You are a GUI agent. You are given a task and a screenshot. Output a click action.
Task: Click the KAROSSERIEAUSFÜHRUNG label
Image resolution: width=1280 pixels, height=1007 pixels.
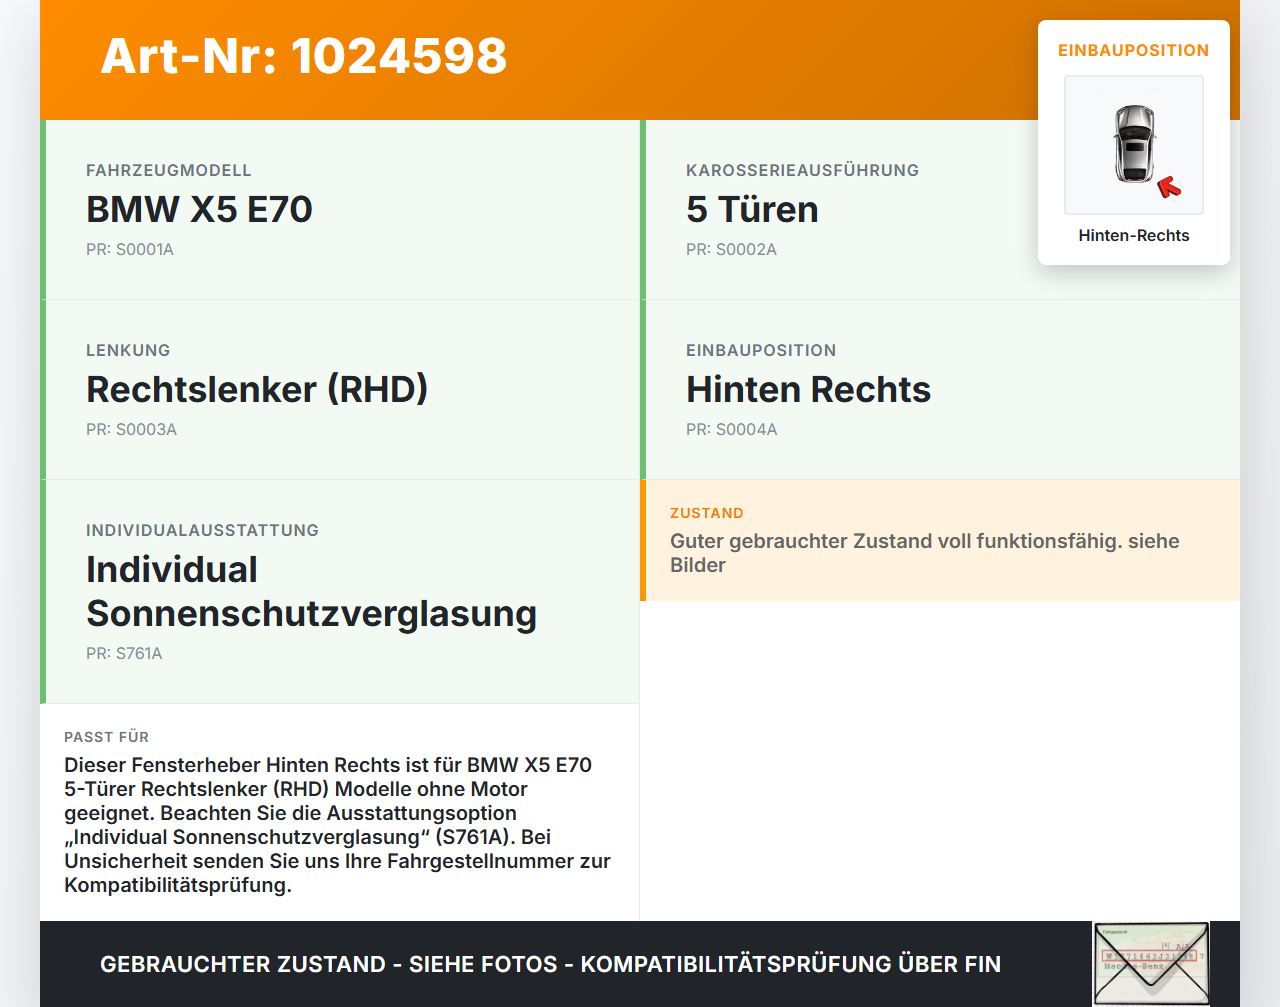tap(802, 170)
